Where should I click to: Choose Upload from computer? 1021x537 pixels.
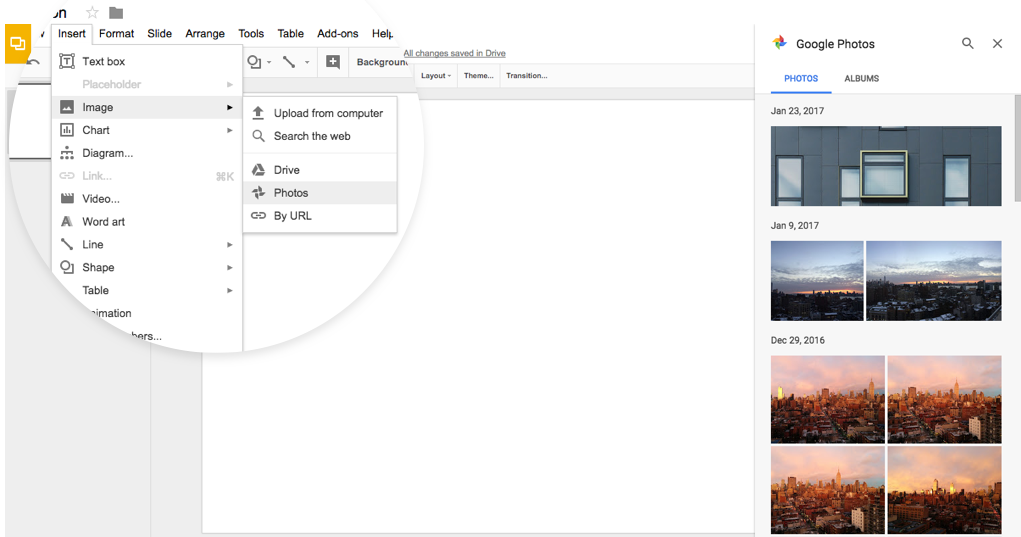tap(320, 113)
